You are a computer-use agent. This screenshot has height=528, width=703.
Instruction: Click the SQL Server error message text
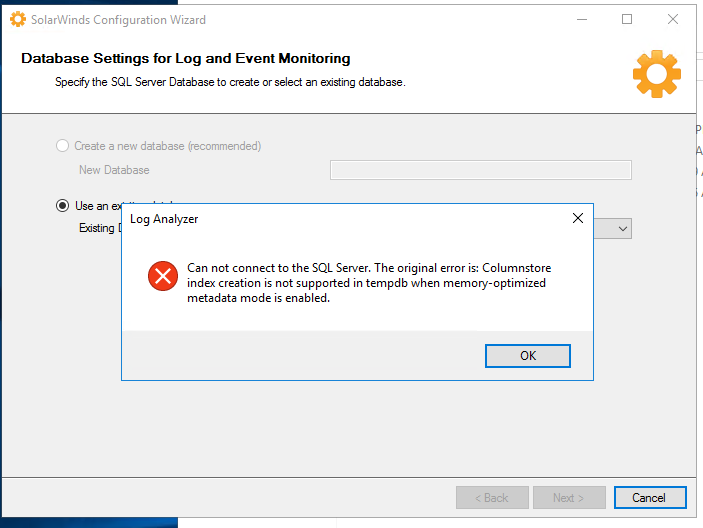tap(368, 283)
